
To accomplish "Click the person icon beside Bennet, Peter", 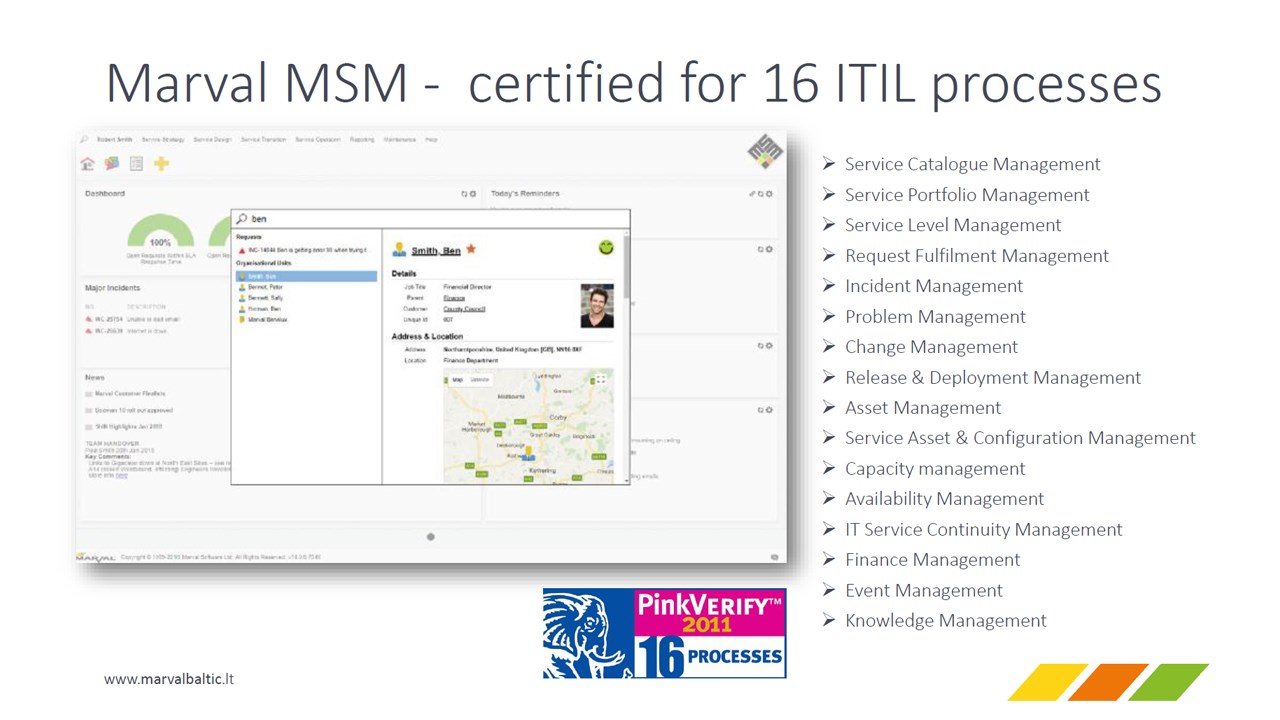I will 242,287.
